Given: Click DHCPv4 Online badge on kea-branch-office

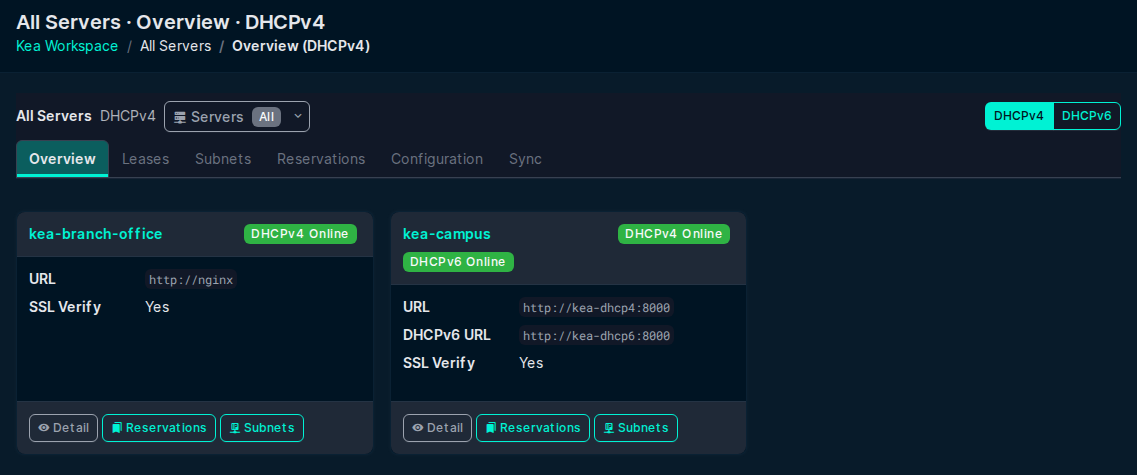Looking at the screenshot, I should coord(300,234).
